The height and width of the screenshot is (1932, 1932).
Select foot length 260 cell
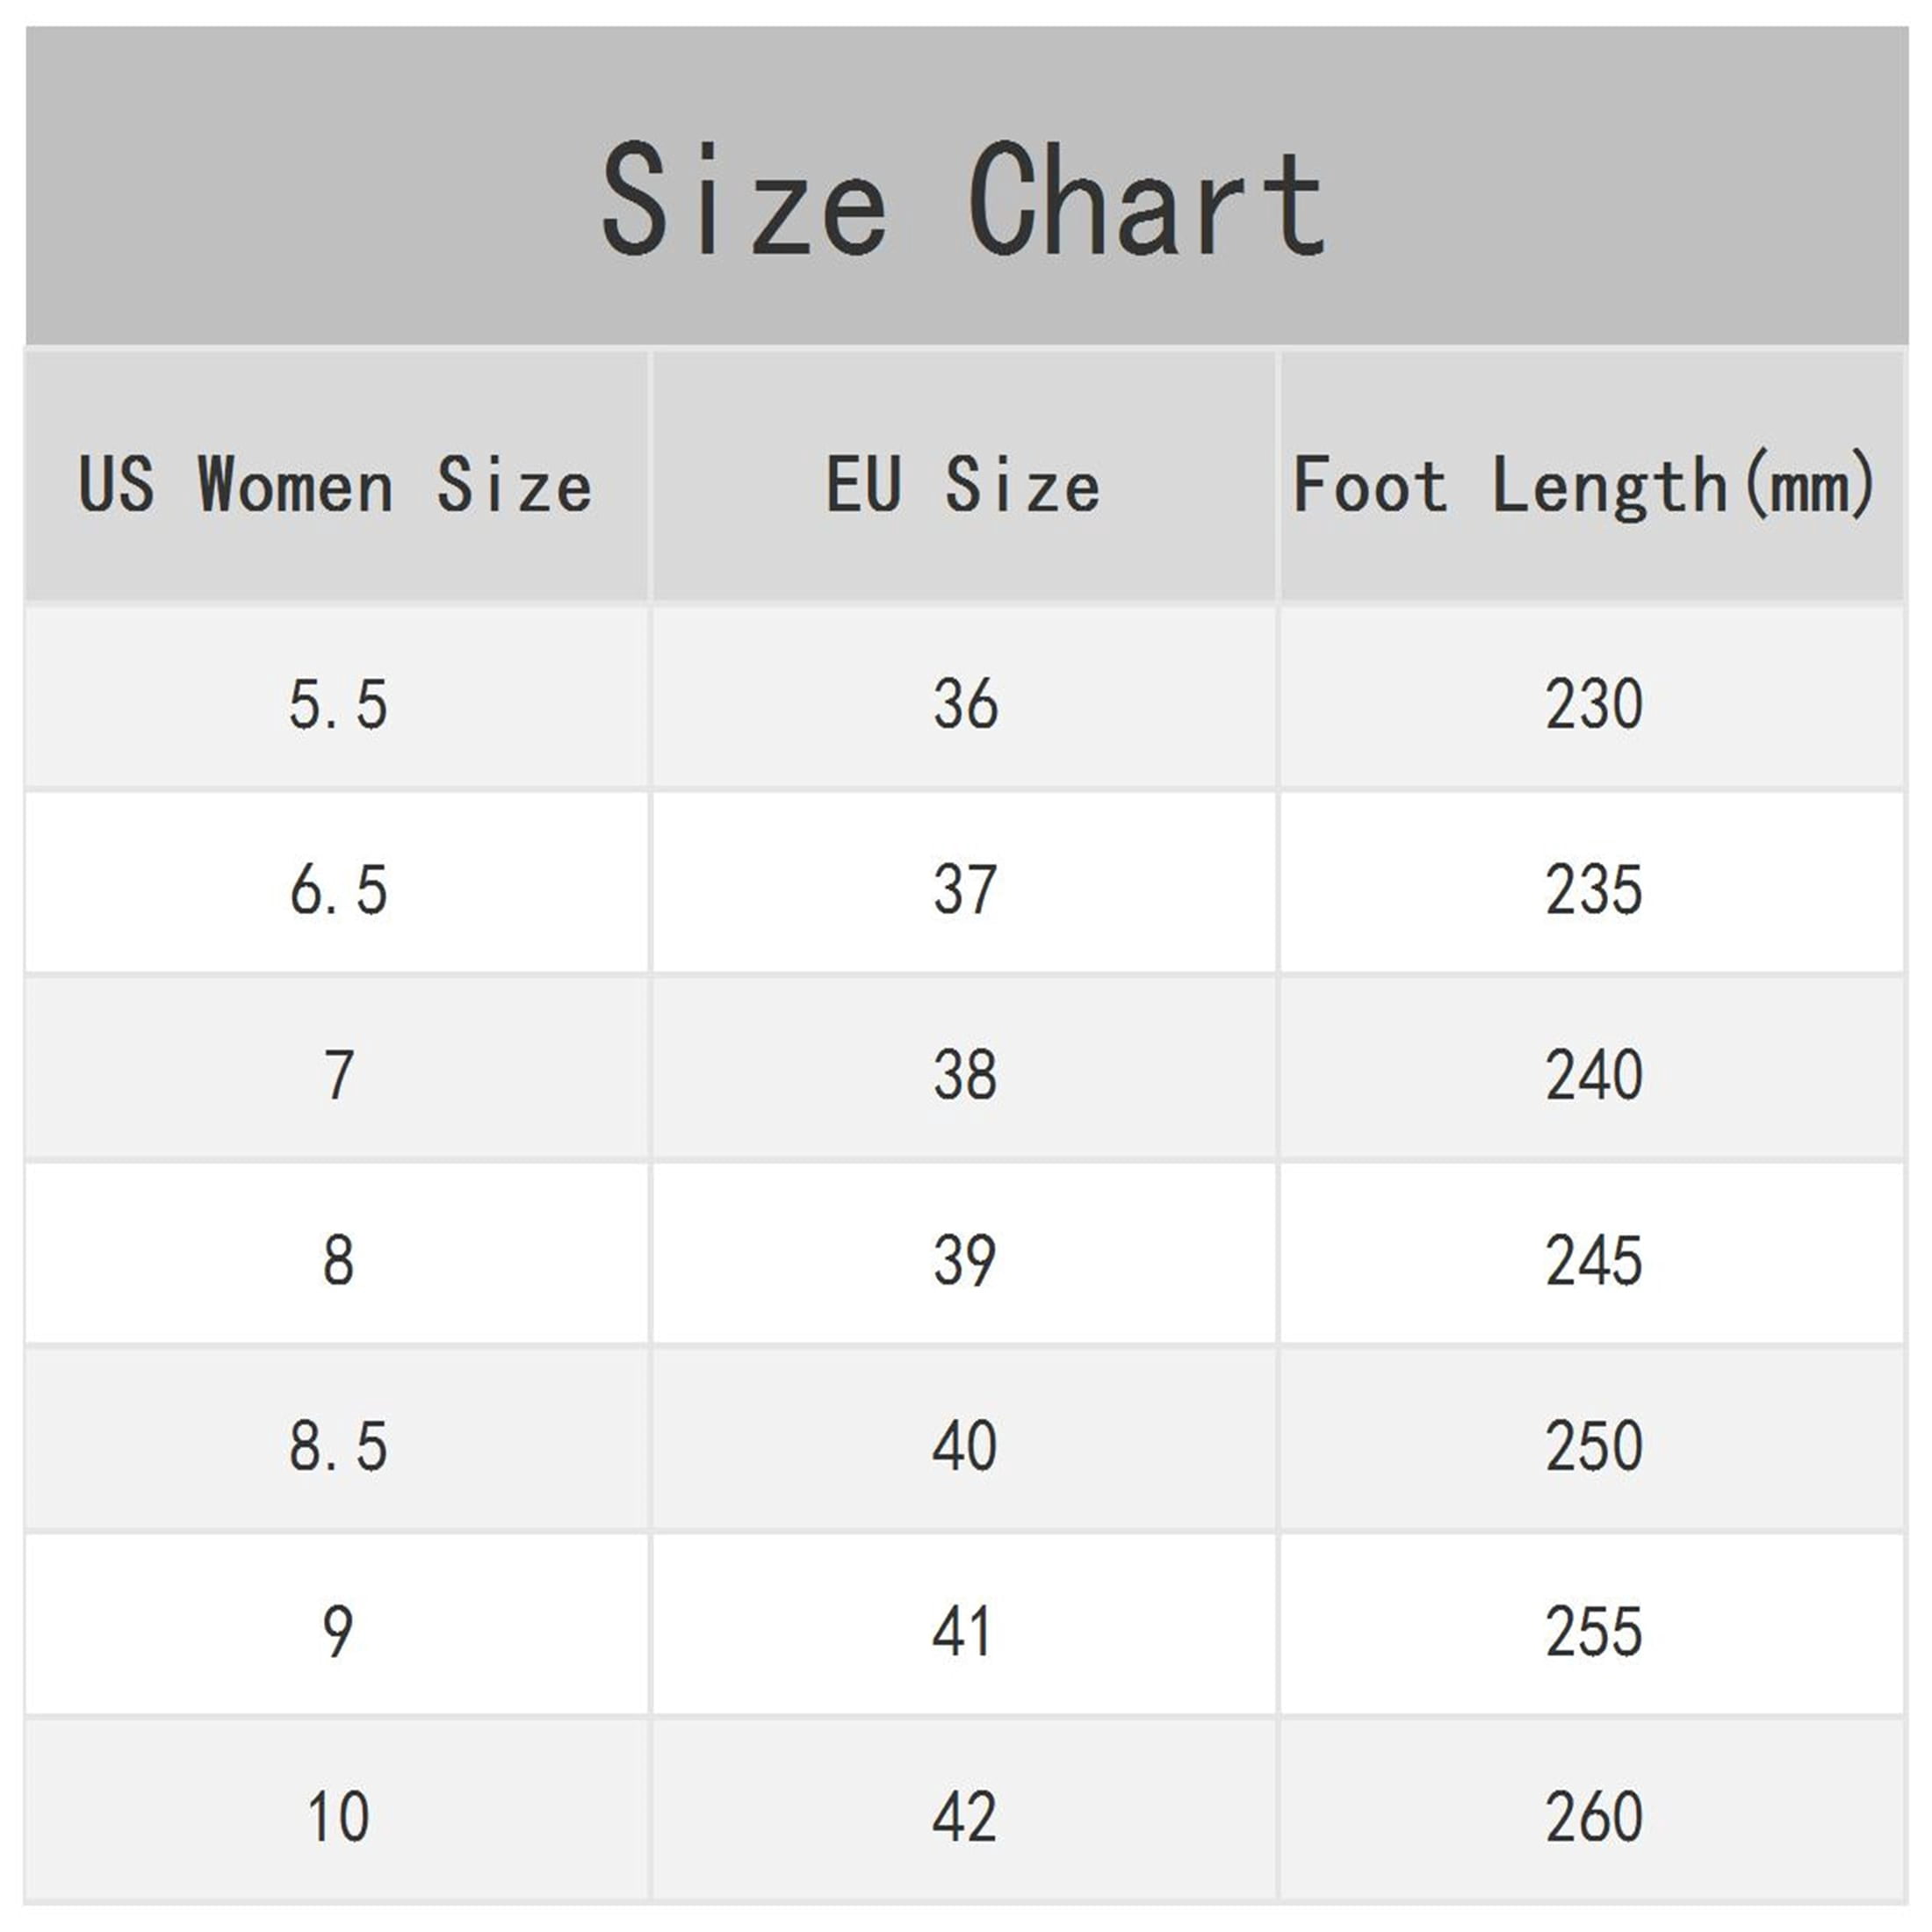click(x=1592, y=1810)
